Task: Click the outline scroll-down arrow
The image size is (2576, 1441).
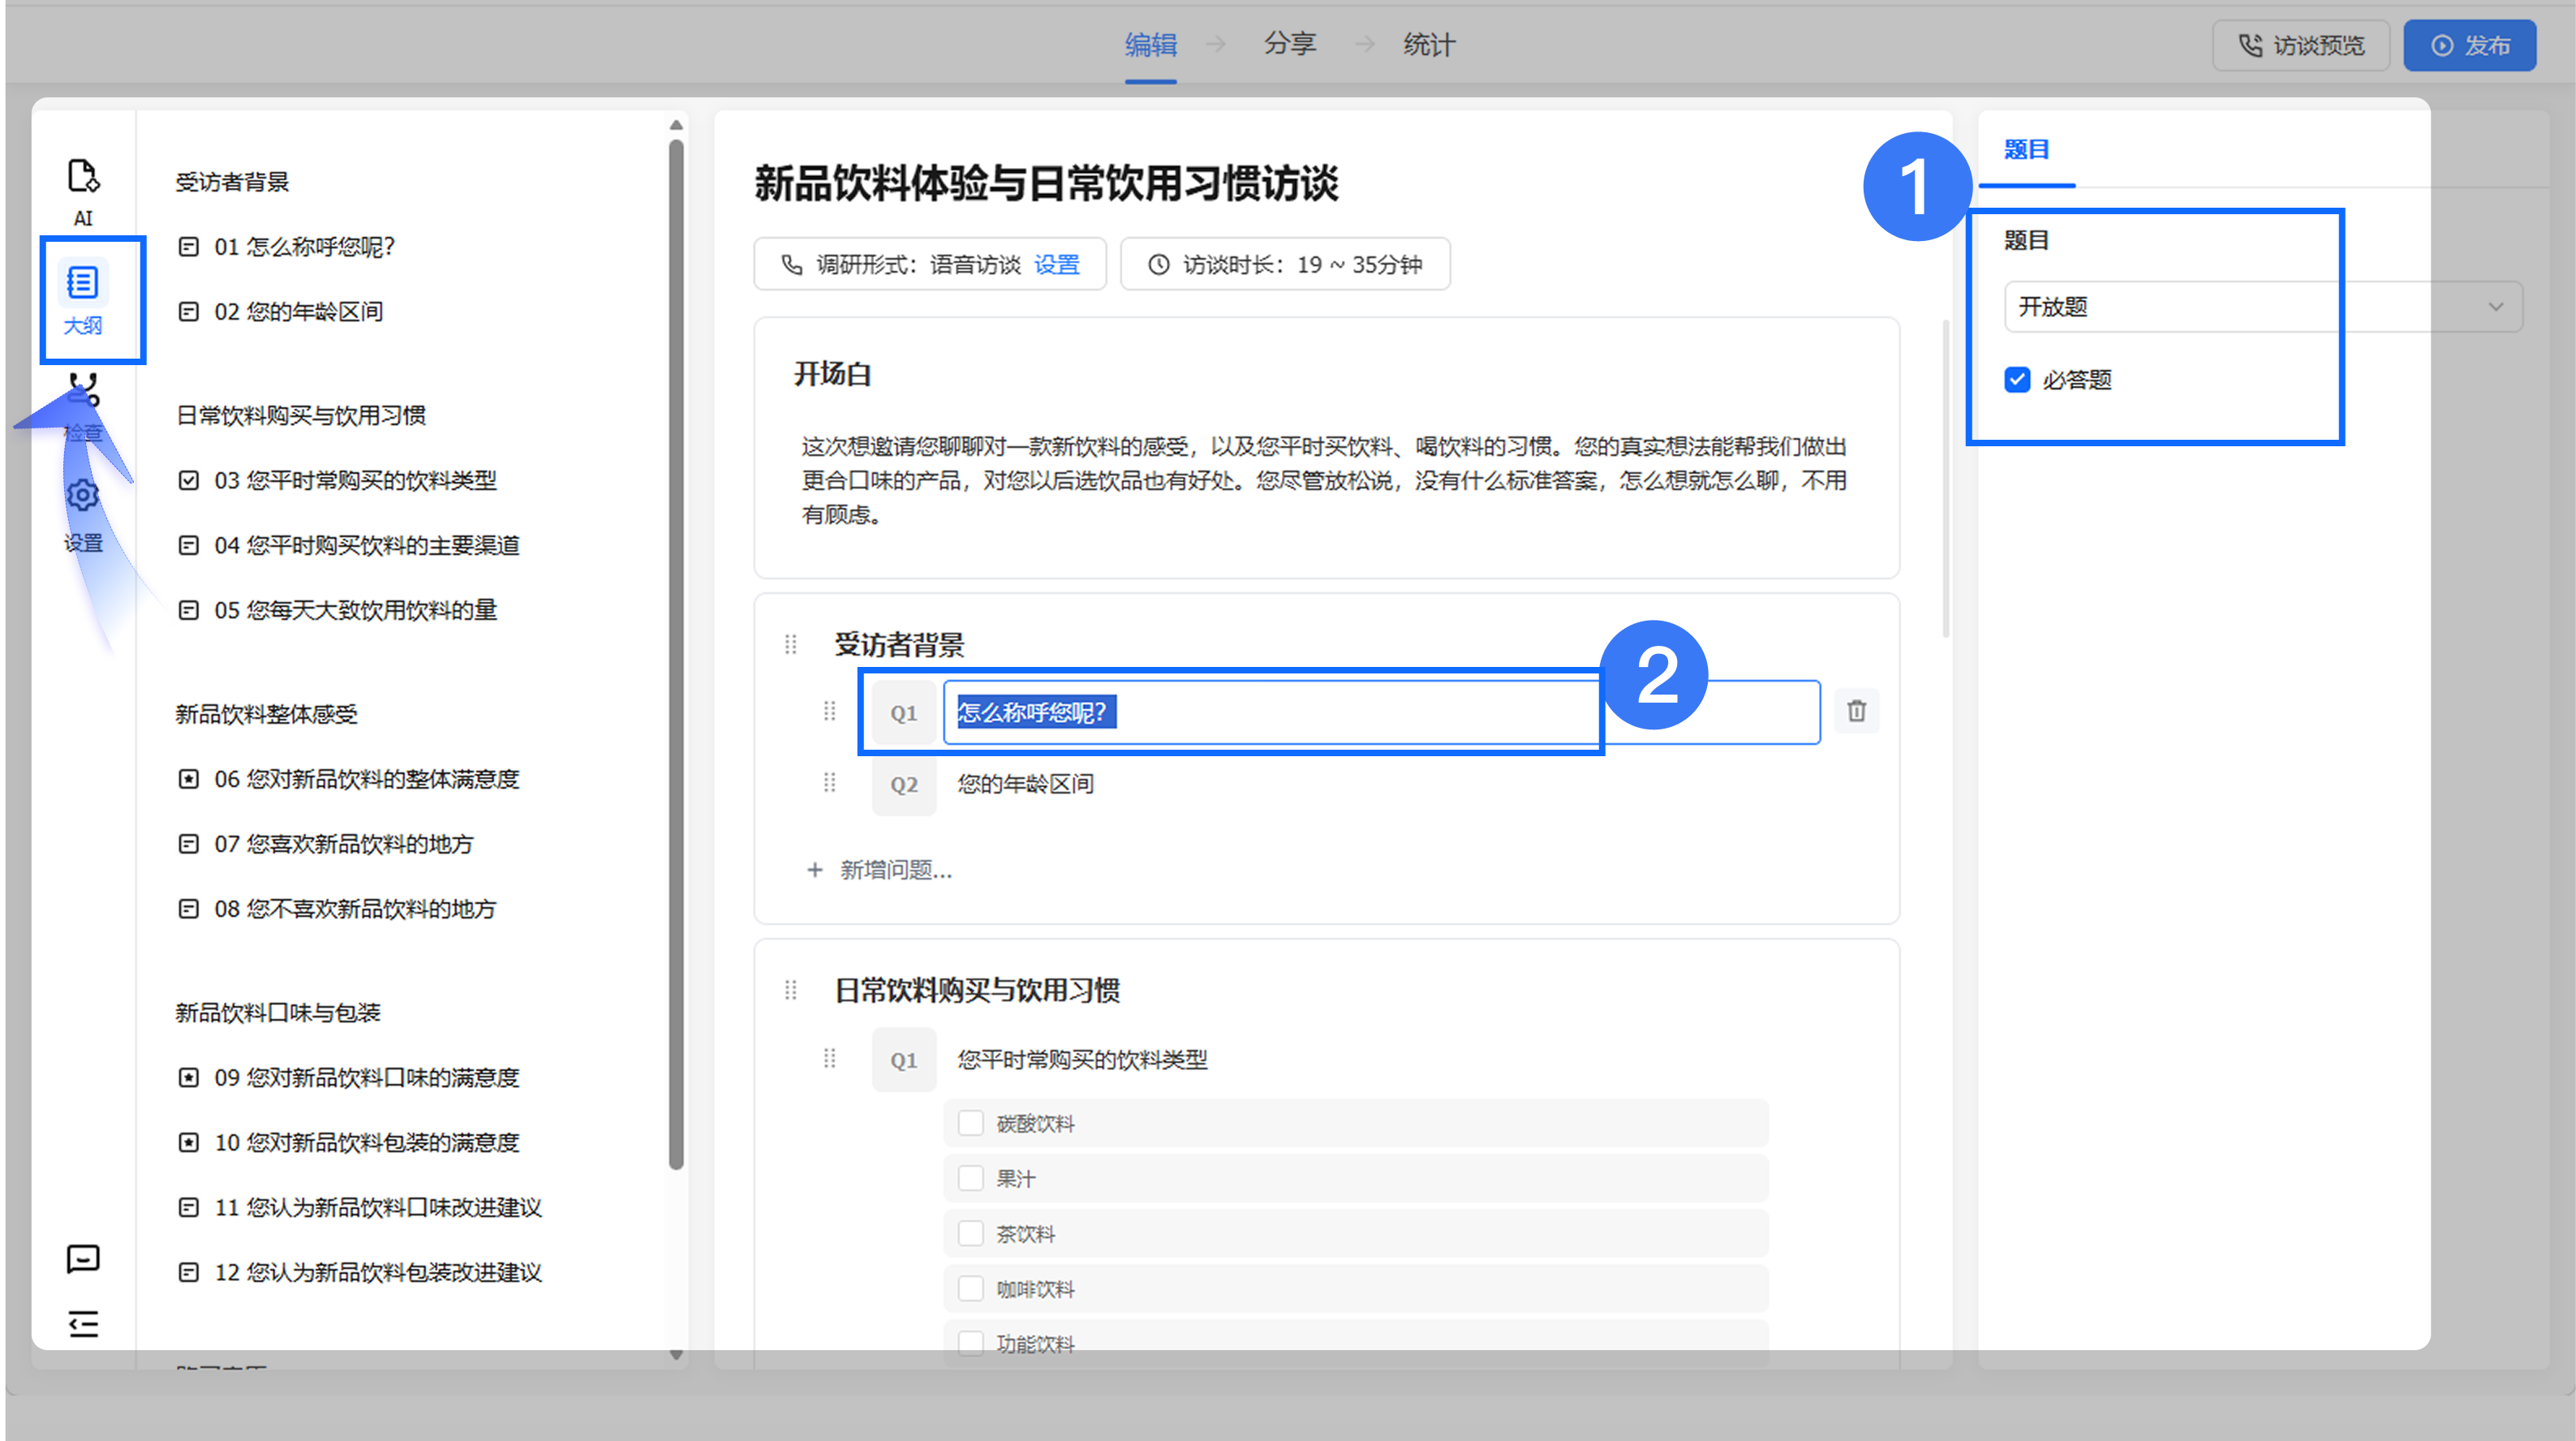Action: 676,1355
